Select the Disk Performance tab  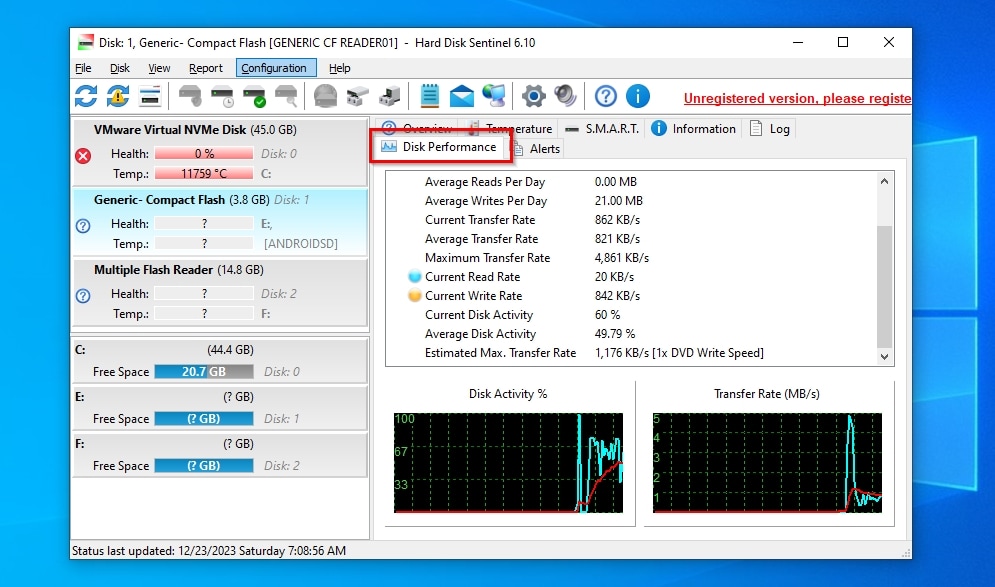click(439, 147)
